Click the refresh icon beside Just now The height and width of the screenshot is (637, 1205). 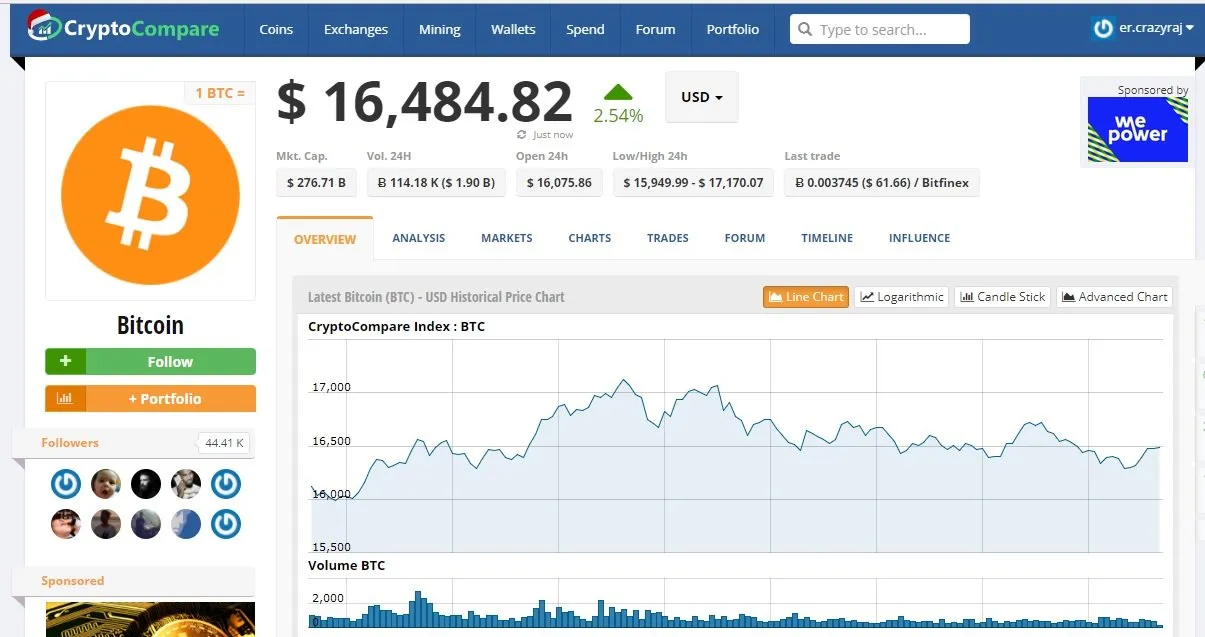[x=522, y=135]
